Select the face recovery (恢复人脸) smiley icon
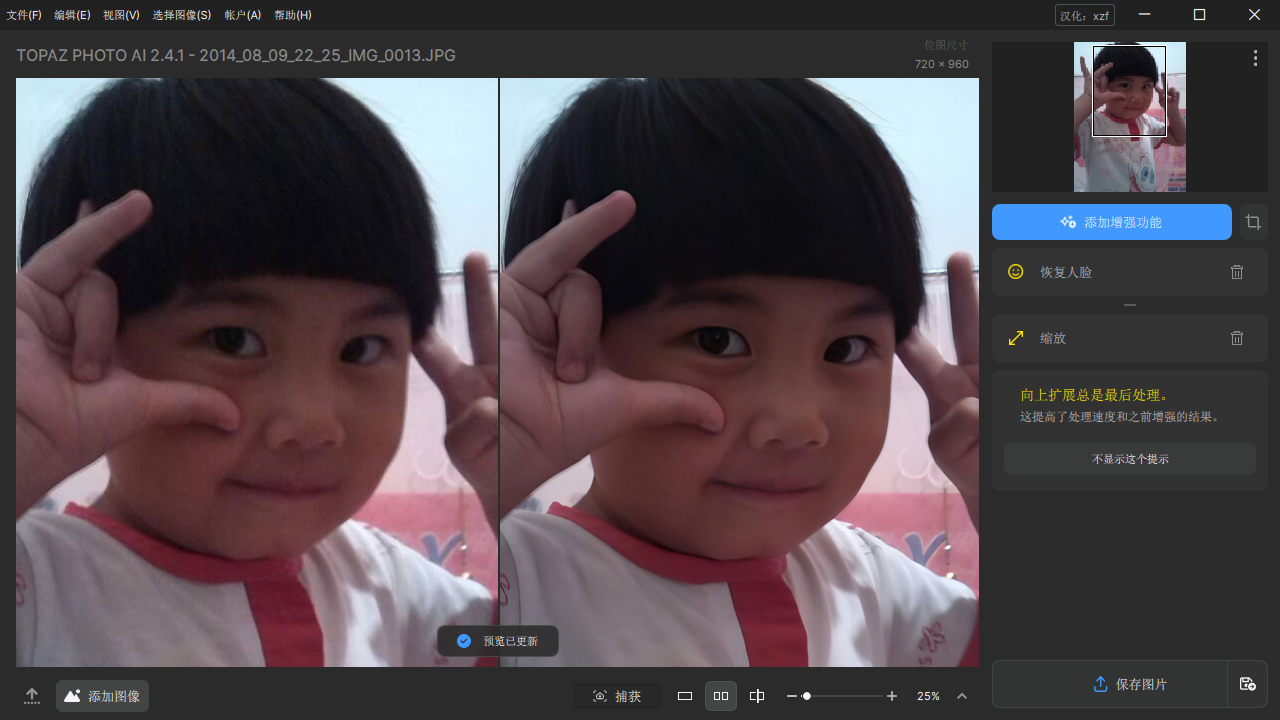The image size is (1280, 720). coord(1015,271)
